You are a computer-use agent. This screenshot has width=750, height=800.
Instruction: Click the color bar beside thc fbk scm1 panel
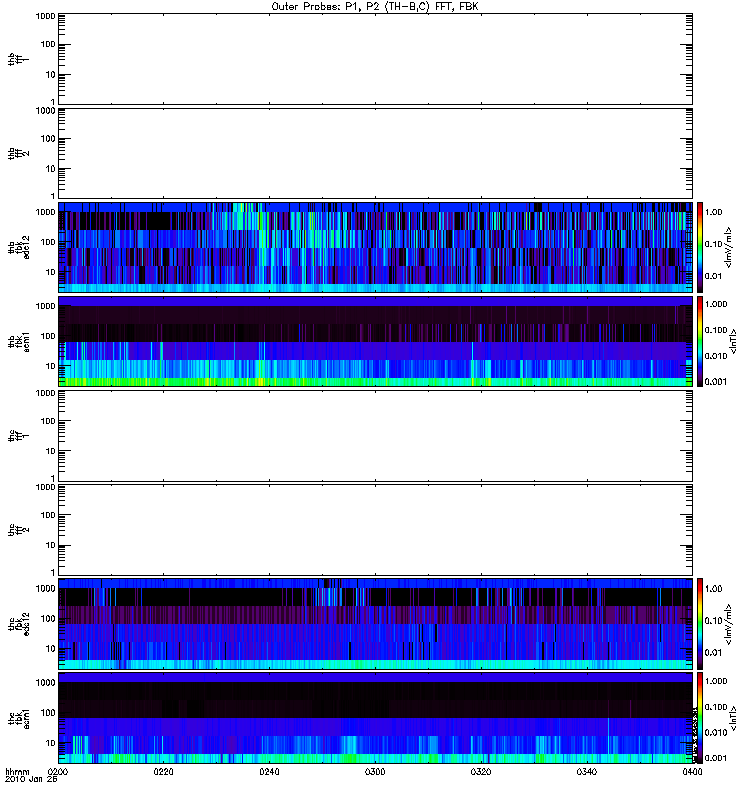[700, 718]
